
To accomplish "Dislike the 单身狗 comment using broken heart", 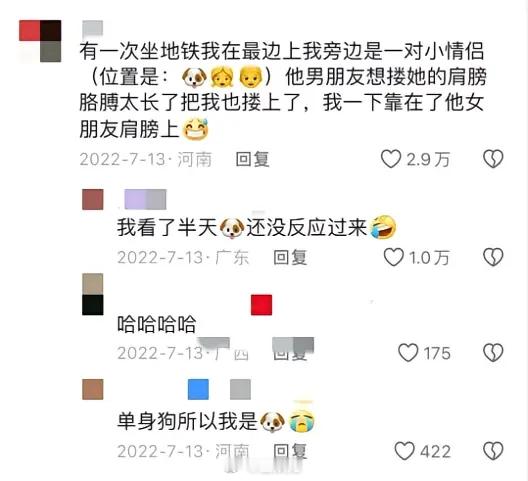I will point(493,451).
